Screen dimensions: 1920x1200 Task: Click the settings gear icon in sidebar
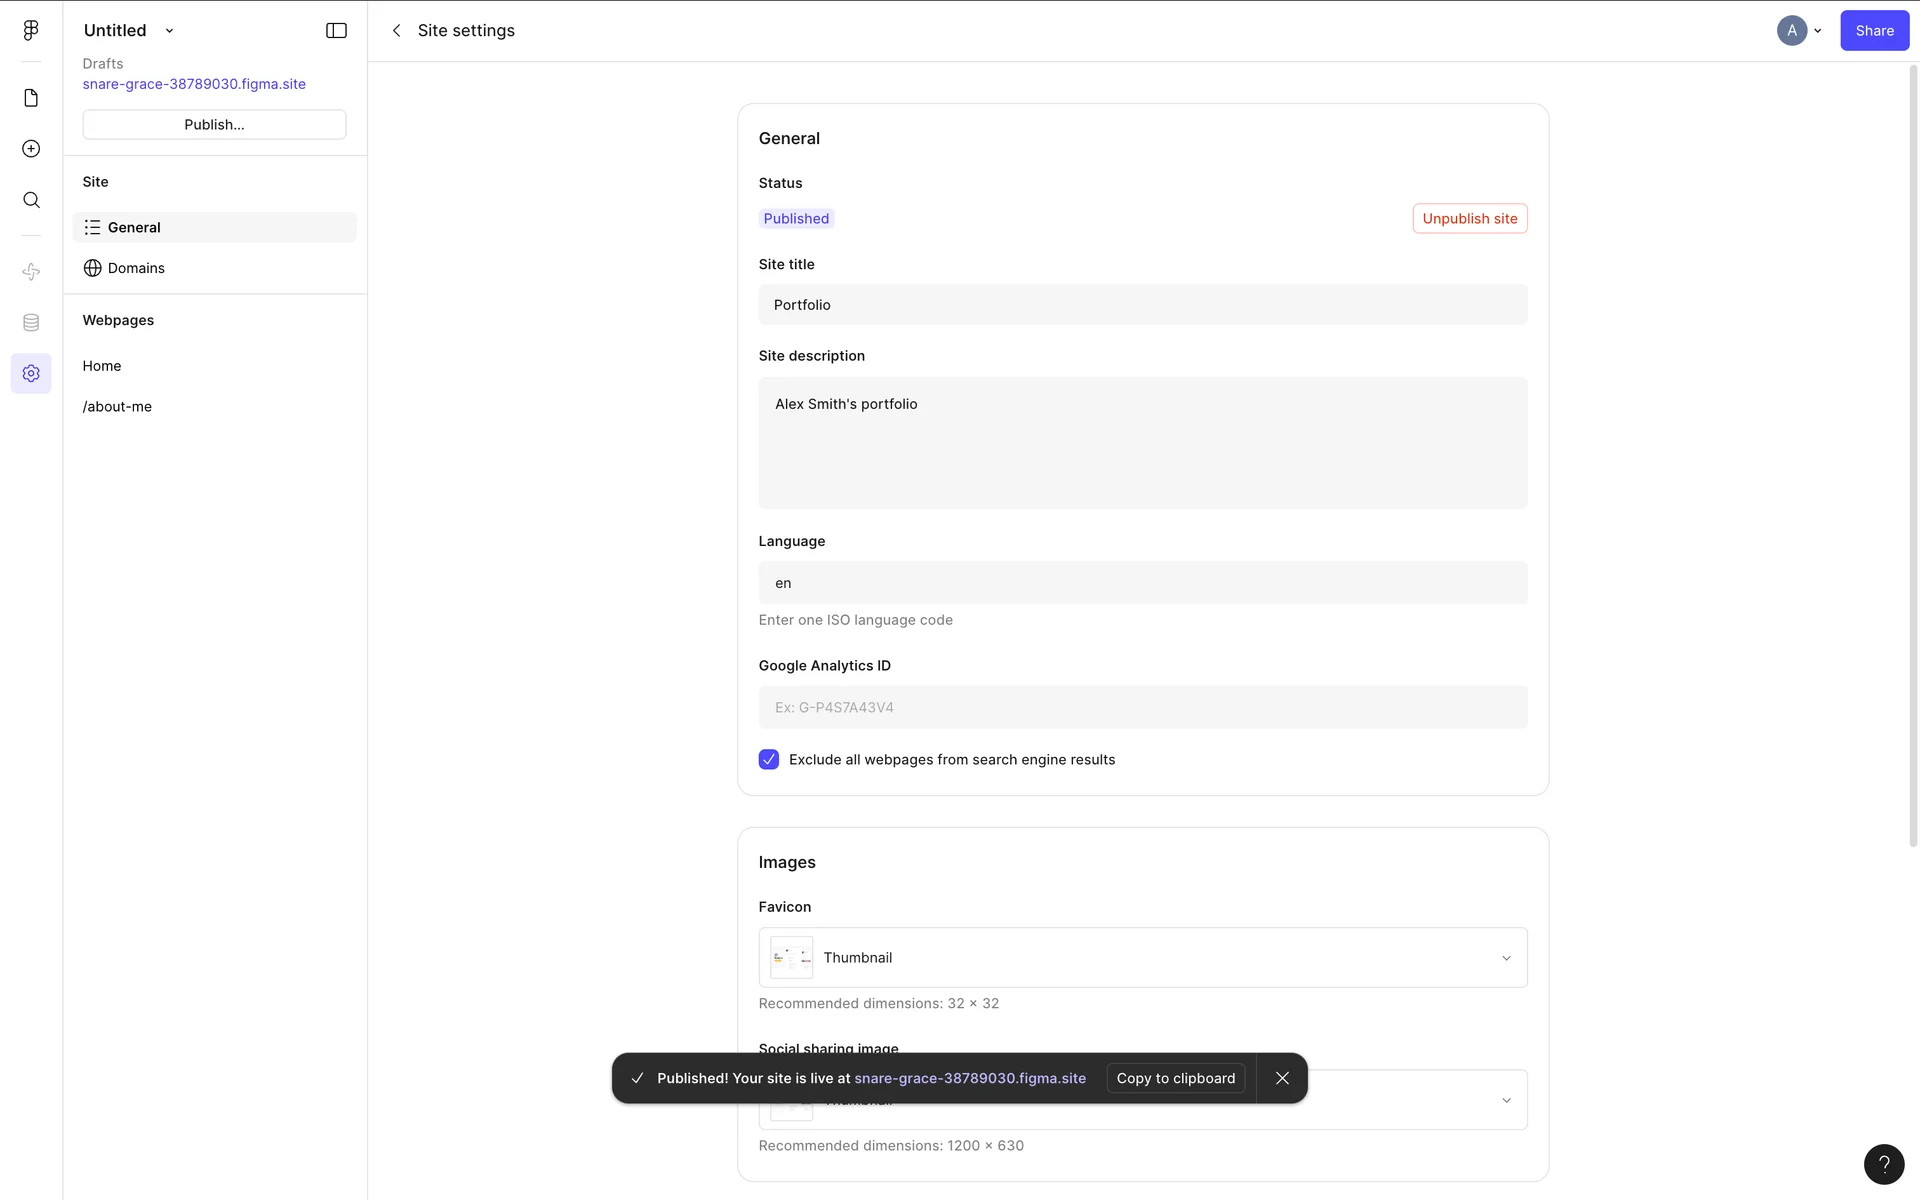[31, 373]
